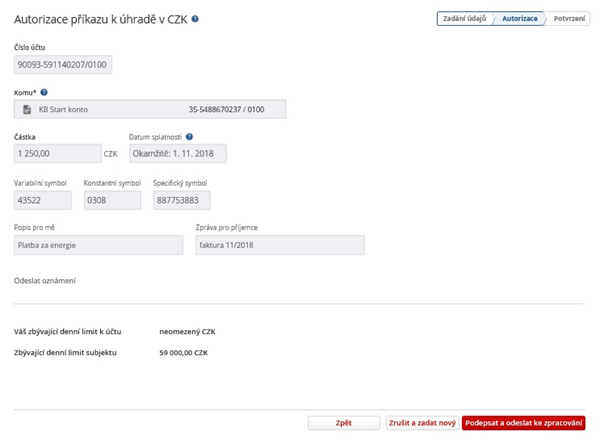Click Váš zbývající denní limit k účtu label
The width and height of the screenshot is (600, 444).
(x=68, y=331)
